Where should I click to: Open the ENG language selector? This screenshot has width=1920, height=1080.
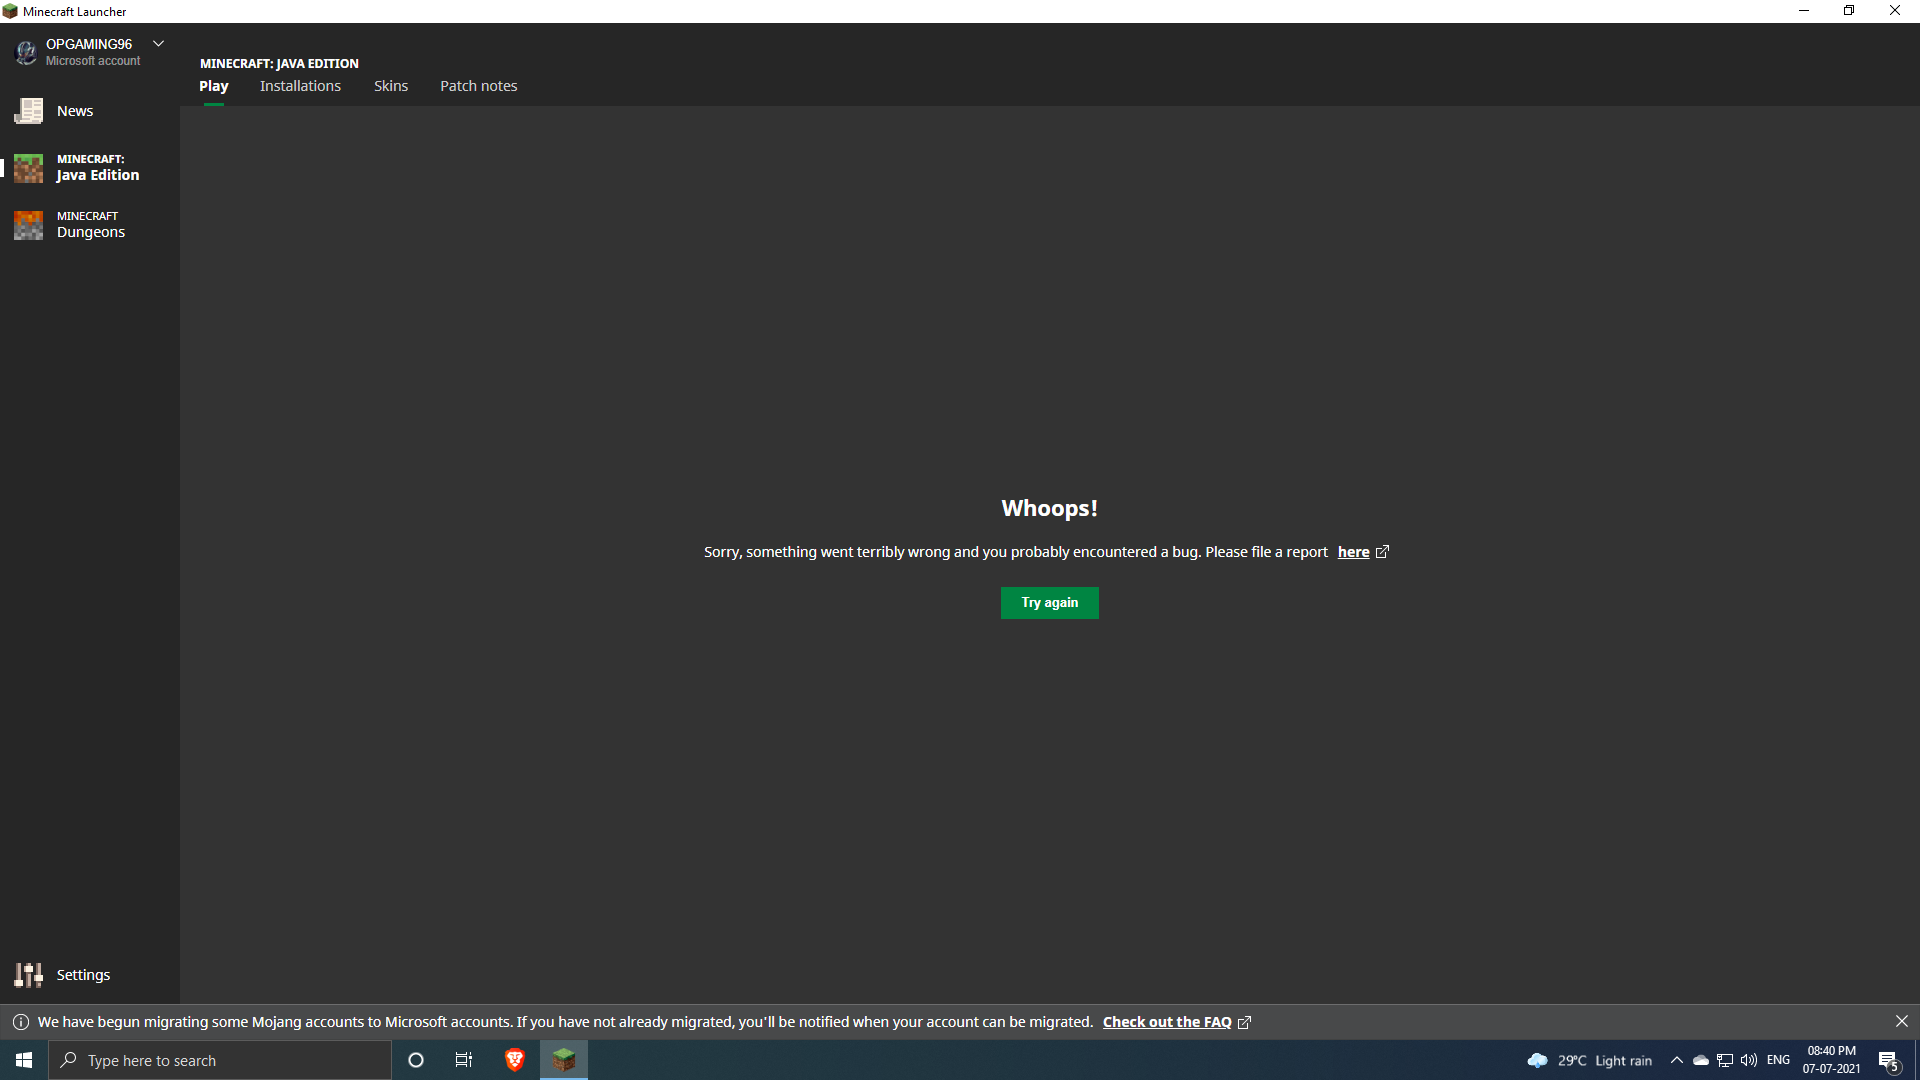coord(1778,1060)
